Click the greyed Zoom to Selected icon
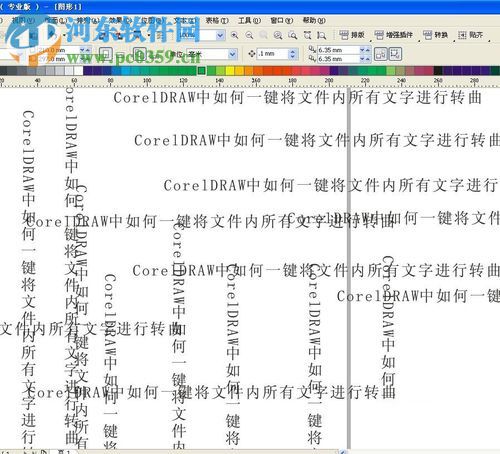This screenshot has width=500, height=454. pos(264,35)
